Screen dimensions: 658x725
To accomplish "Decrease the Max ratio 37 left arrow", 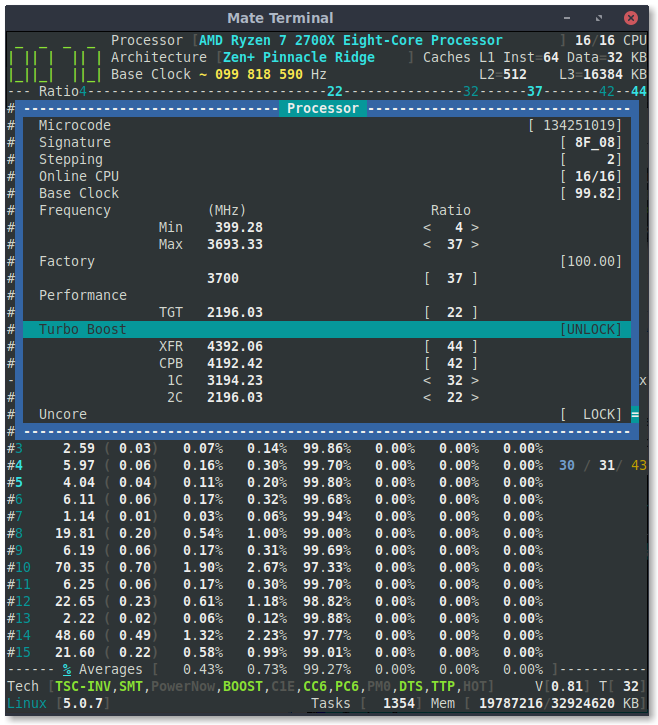I will click(x=427, y=245).
